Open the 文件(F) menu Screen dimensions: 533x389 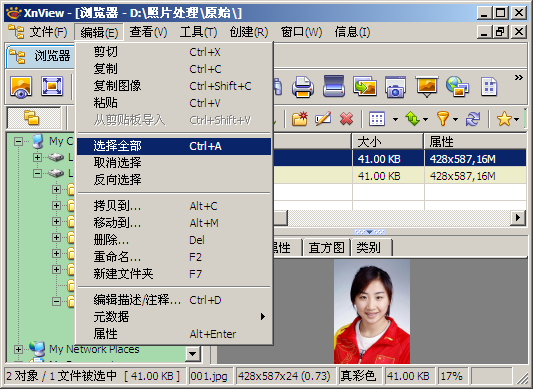tap(48, 32)
